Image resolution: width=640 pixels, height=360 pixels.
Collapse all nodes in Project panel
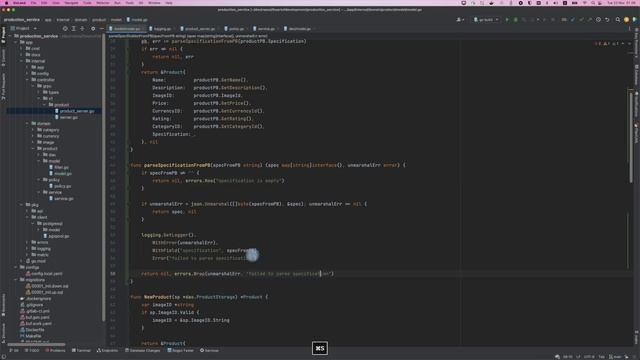click(82, 29)
